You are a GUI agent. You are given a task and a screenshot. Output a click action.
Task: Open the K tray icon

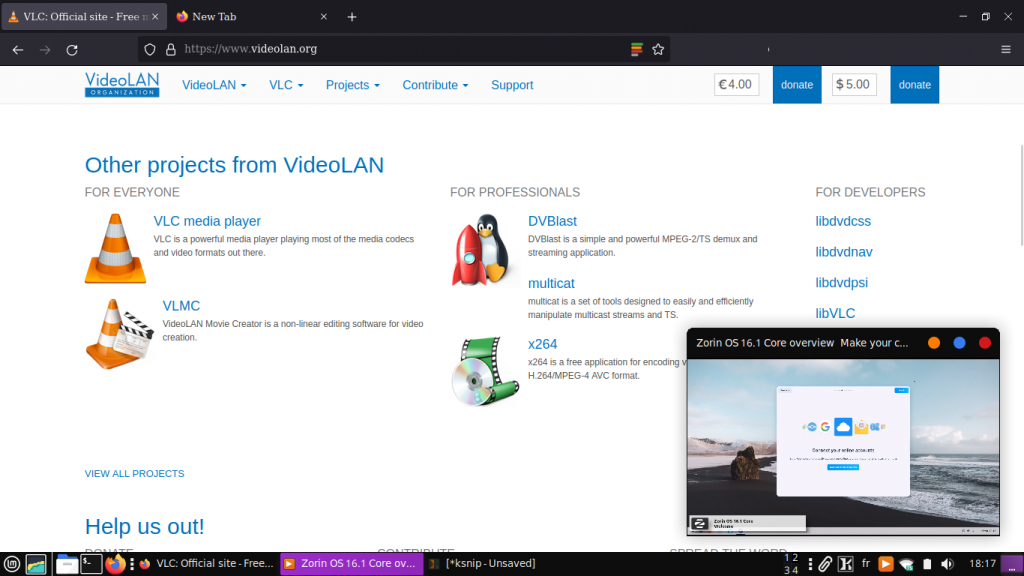[846, 564]
